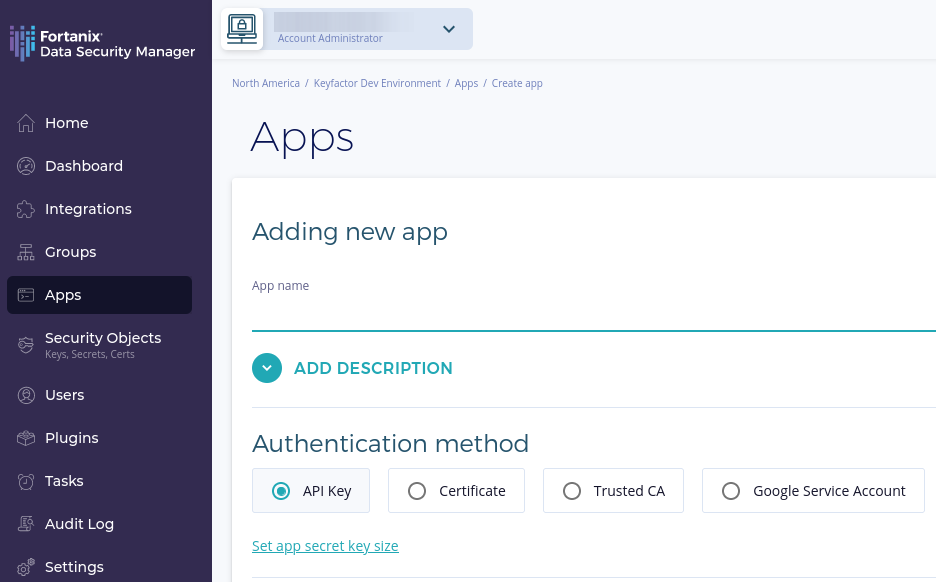Click the Home icon in sidebar
The width and height of the screenshot is (936, 582).
point(26,123)
